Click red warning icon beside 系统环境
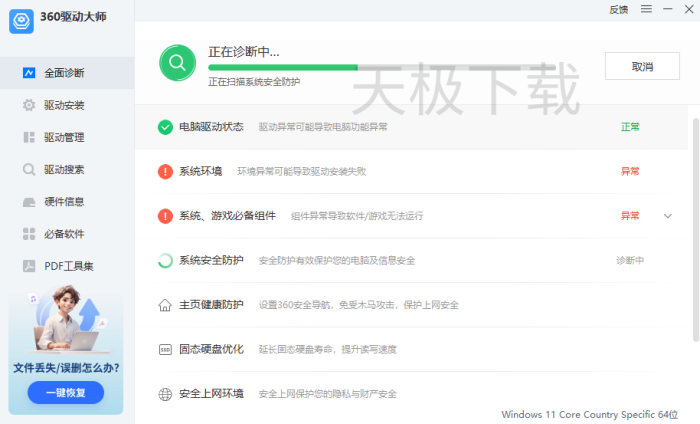 pyautogui.click(x=165, y=171)
